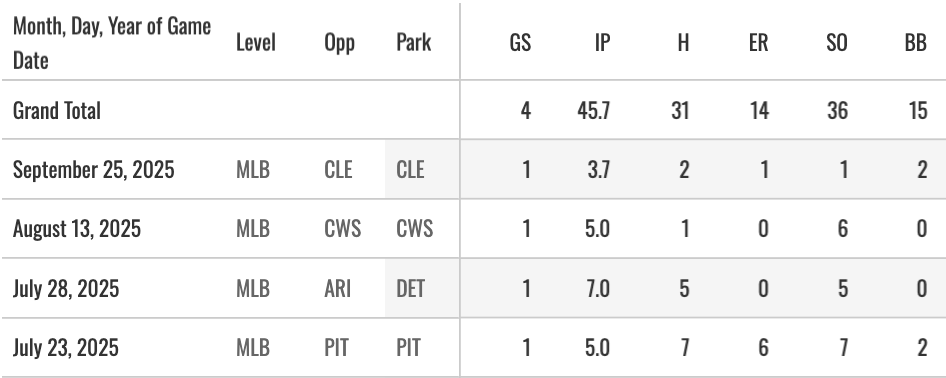Click the July 23, 2025 game date
946x378 pixels.
pyautogui.click(x=66, y=348)
